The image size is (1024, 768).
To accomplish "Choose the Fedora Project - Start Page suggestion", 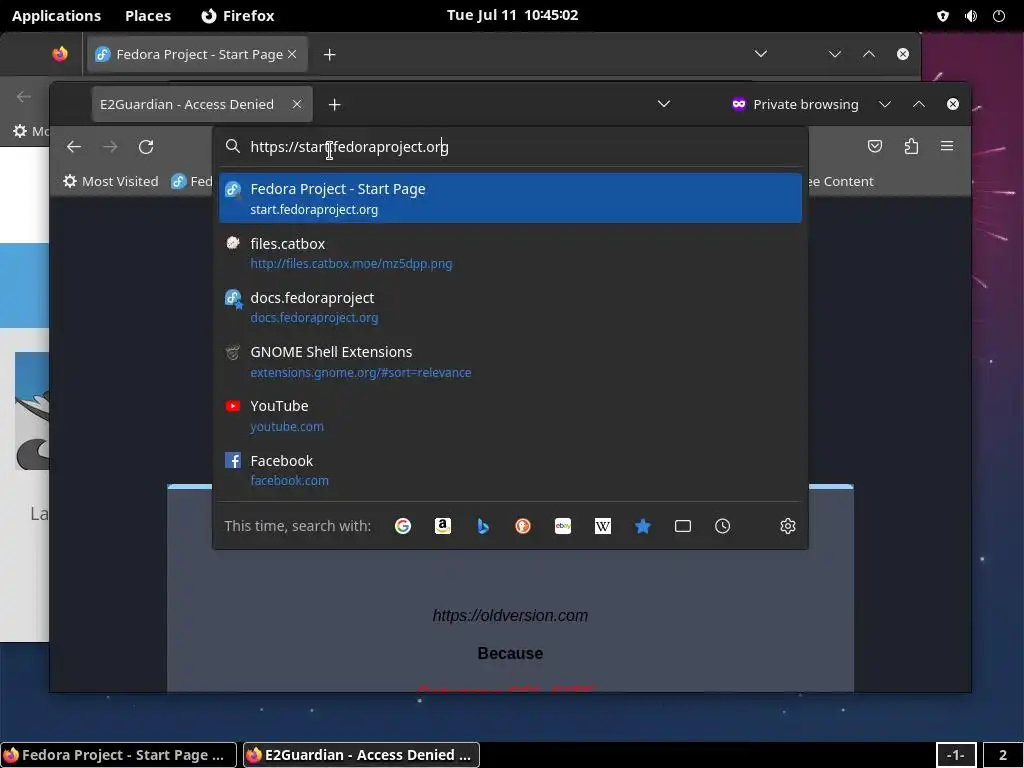I will (510, 198).
